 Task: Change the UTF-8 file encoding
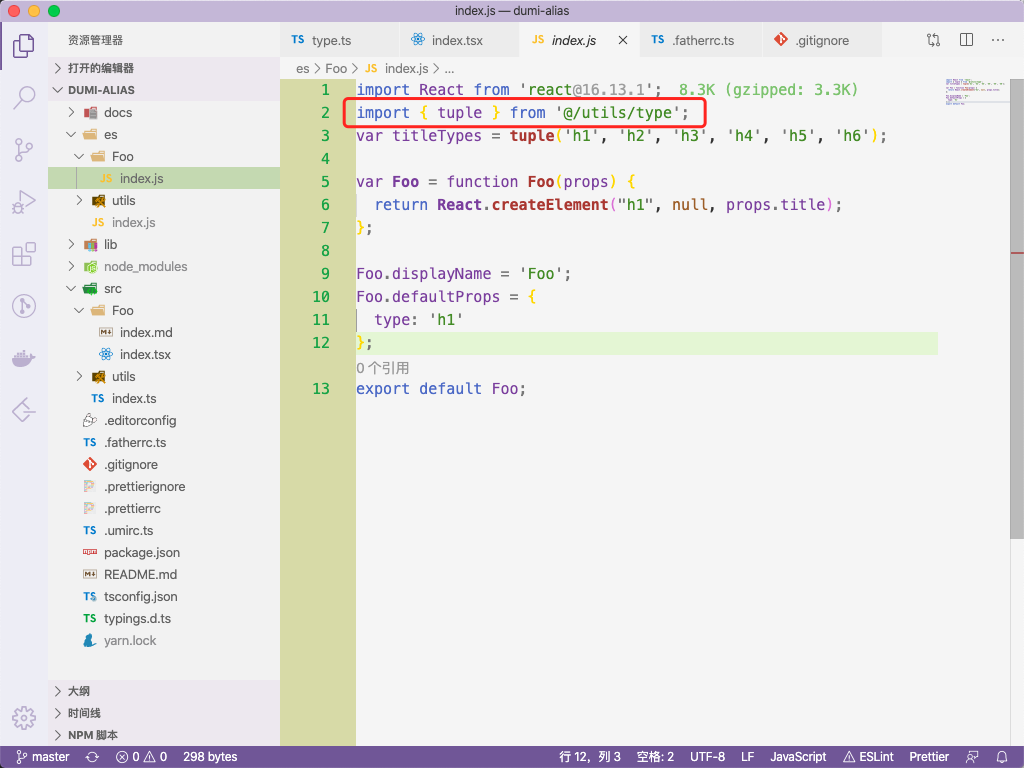707,757
